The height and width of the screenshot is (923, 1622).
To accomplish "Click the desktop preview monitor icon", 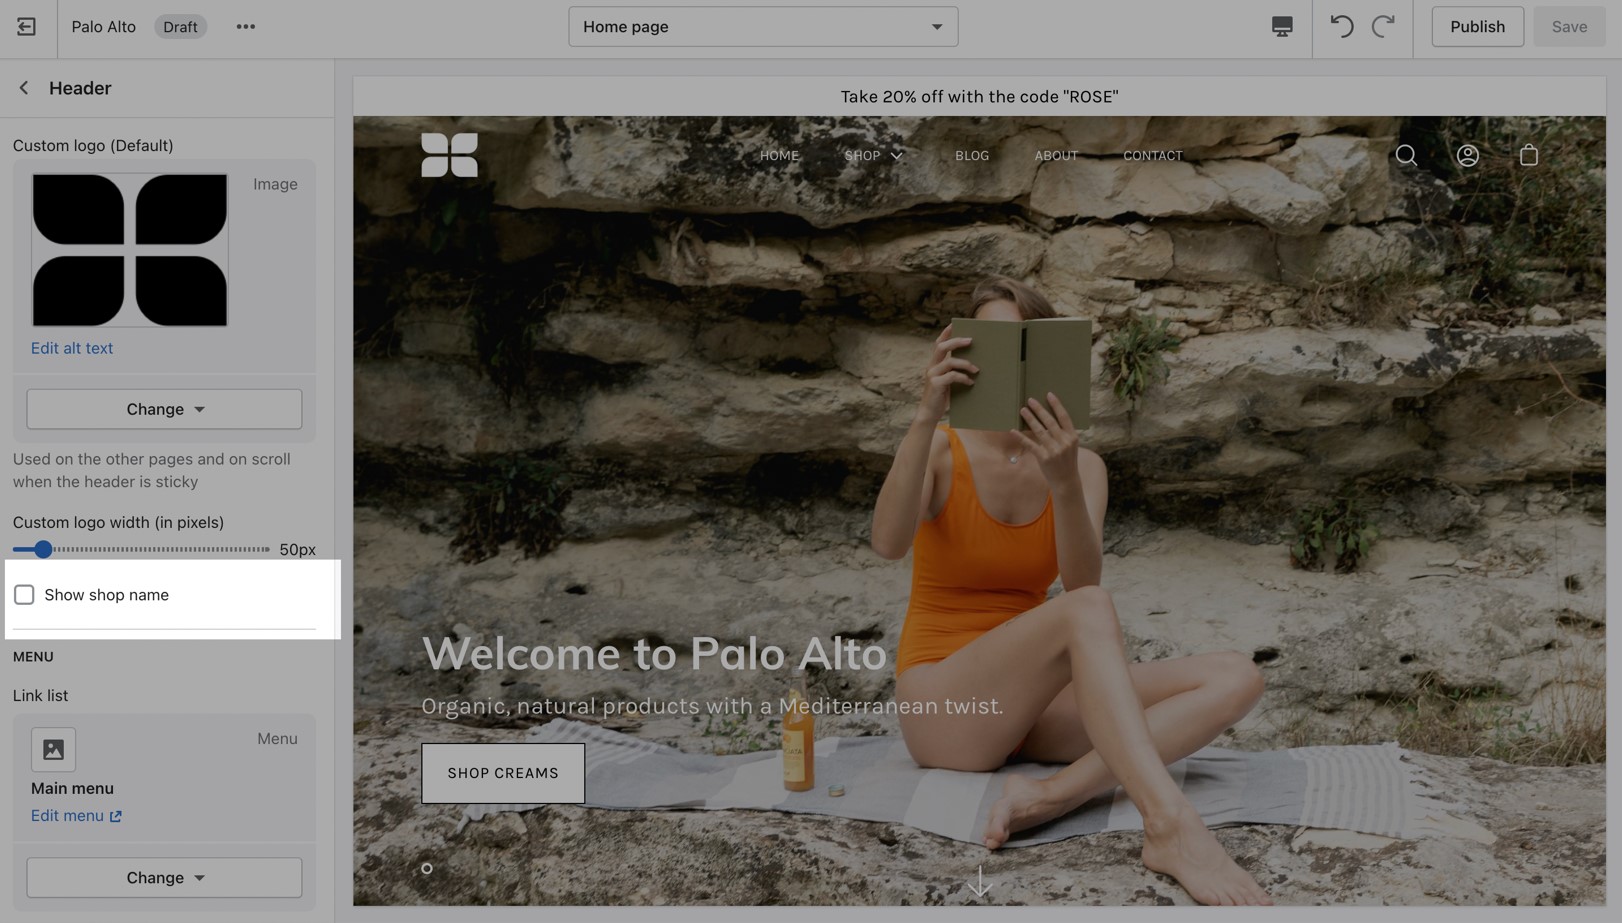I will pos(1281,27).
